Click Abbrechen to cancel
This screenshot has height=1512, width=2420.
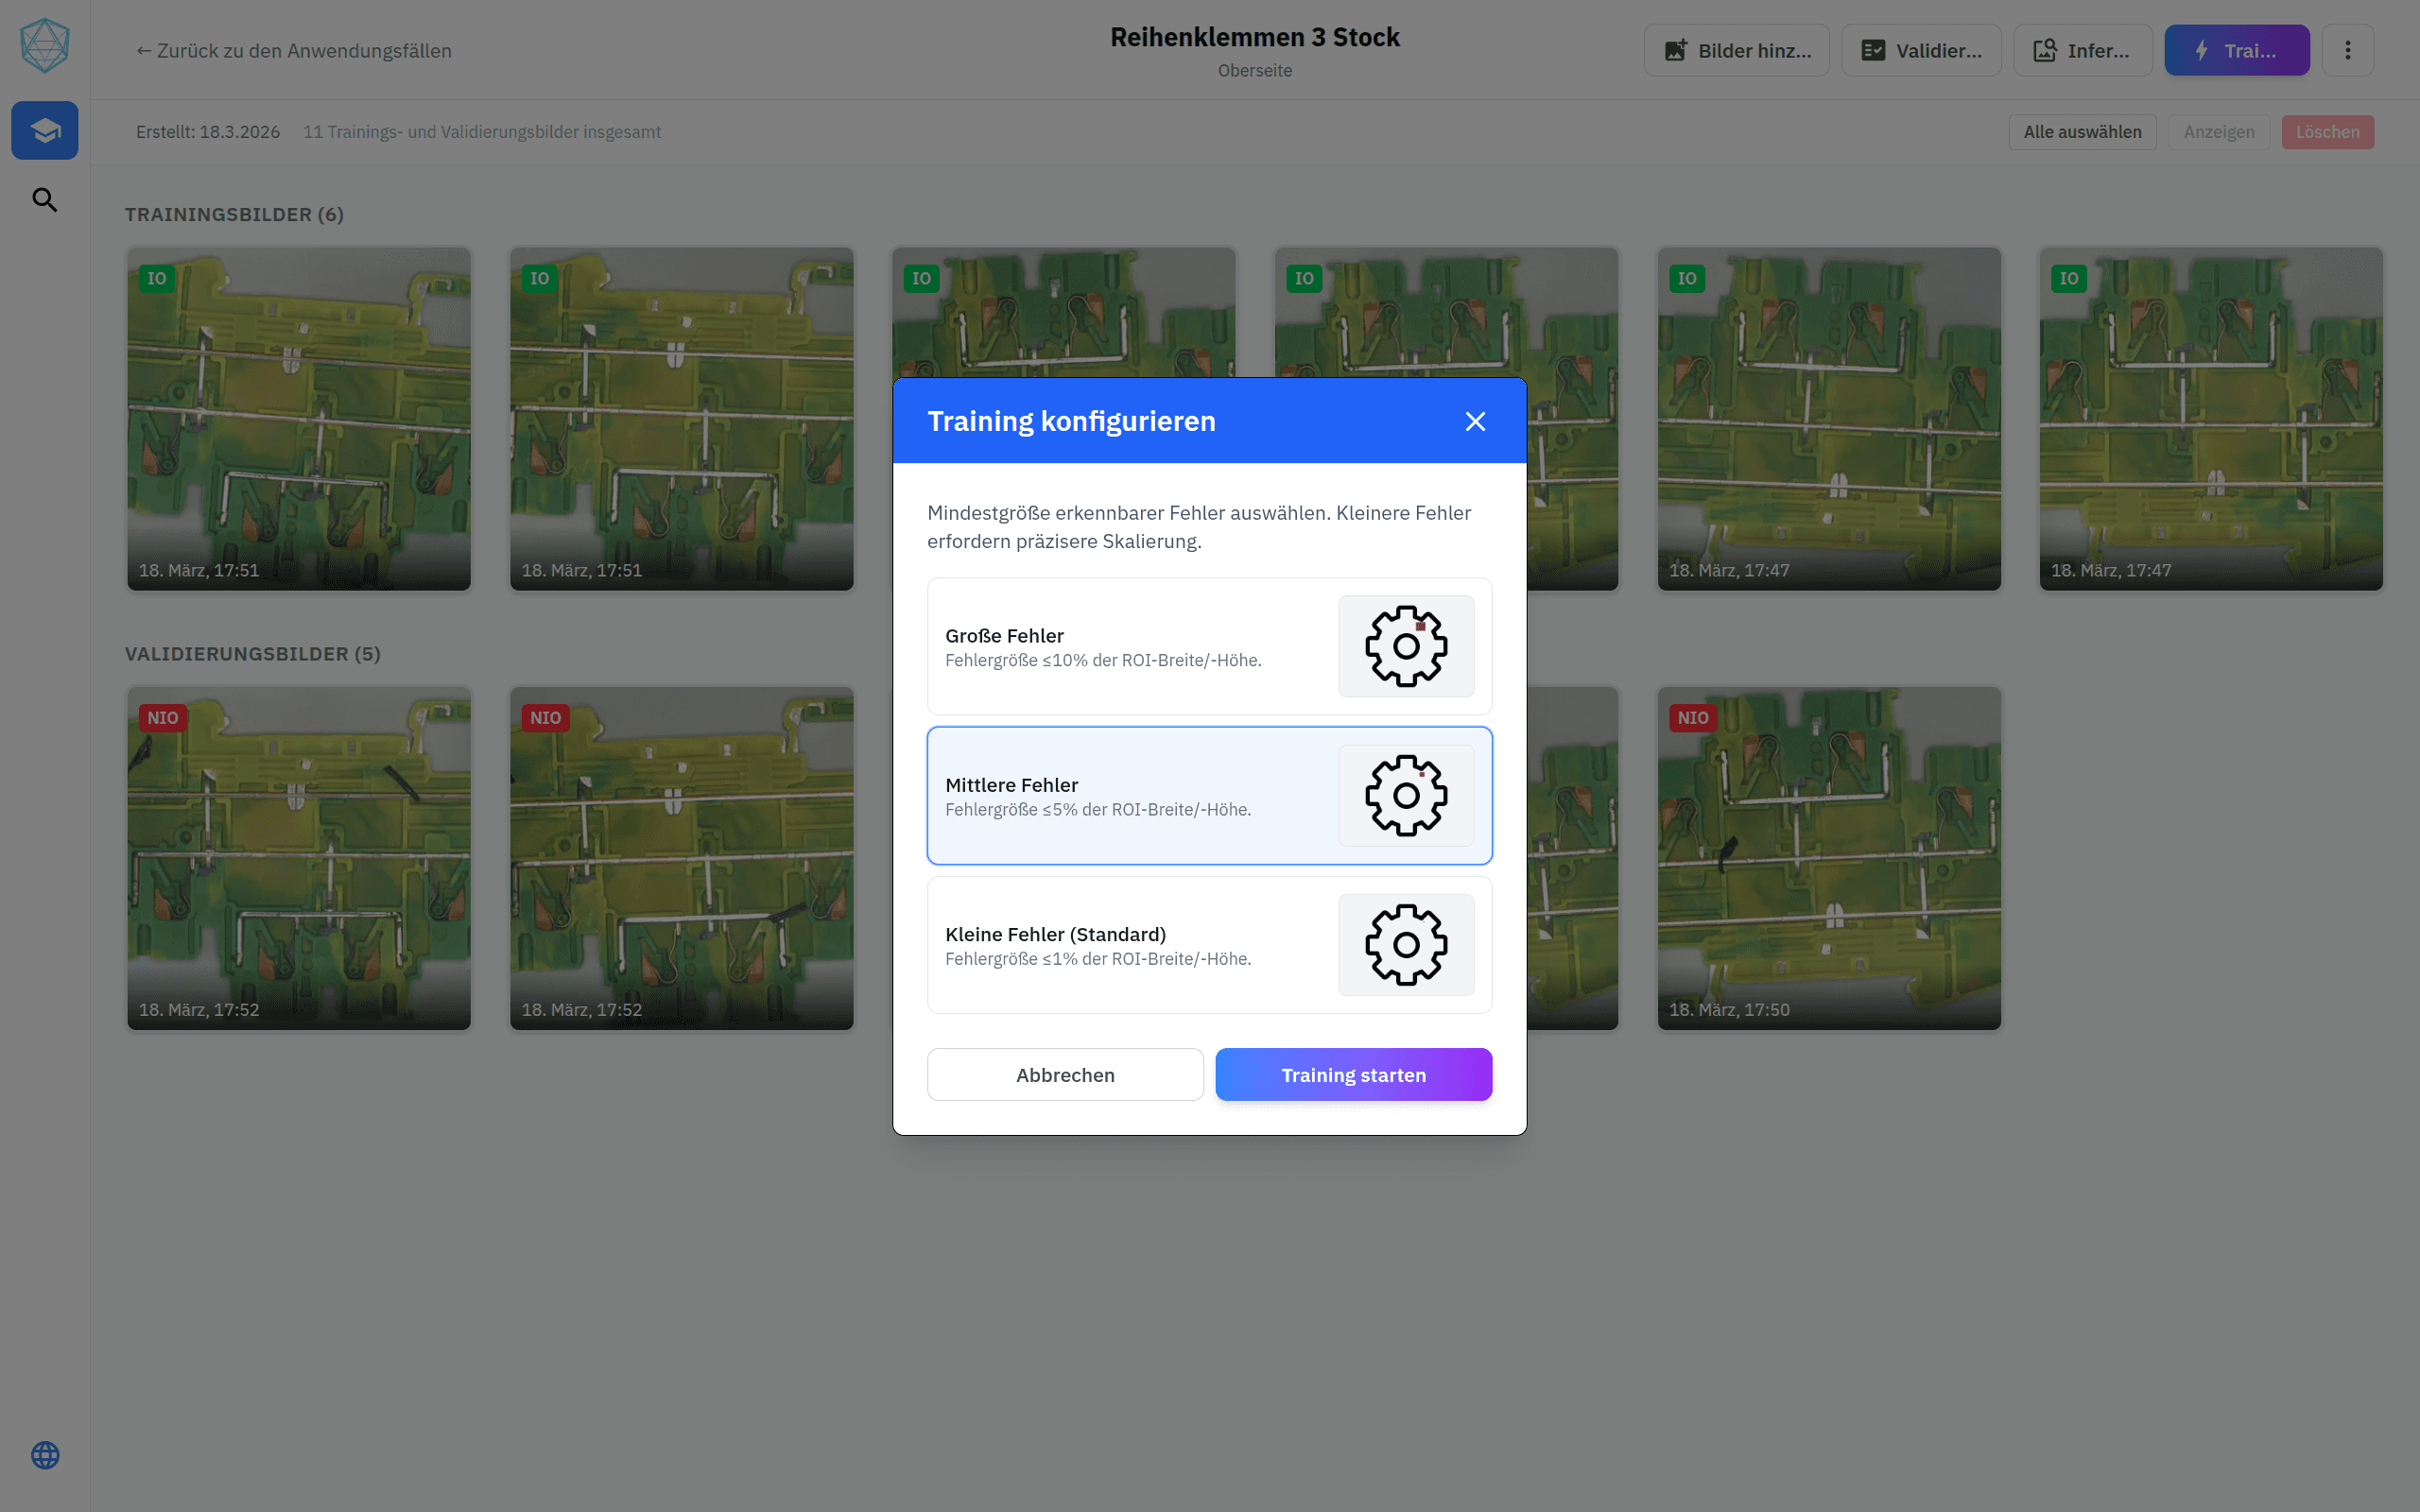click(x=1065, y=1075)
